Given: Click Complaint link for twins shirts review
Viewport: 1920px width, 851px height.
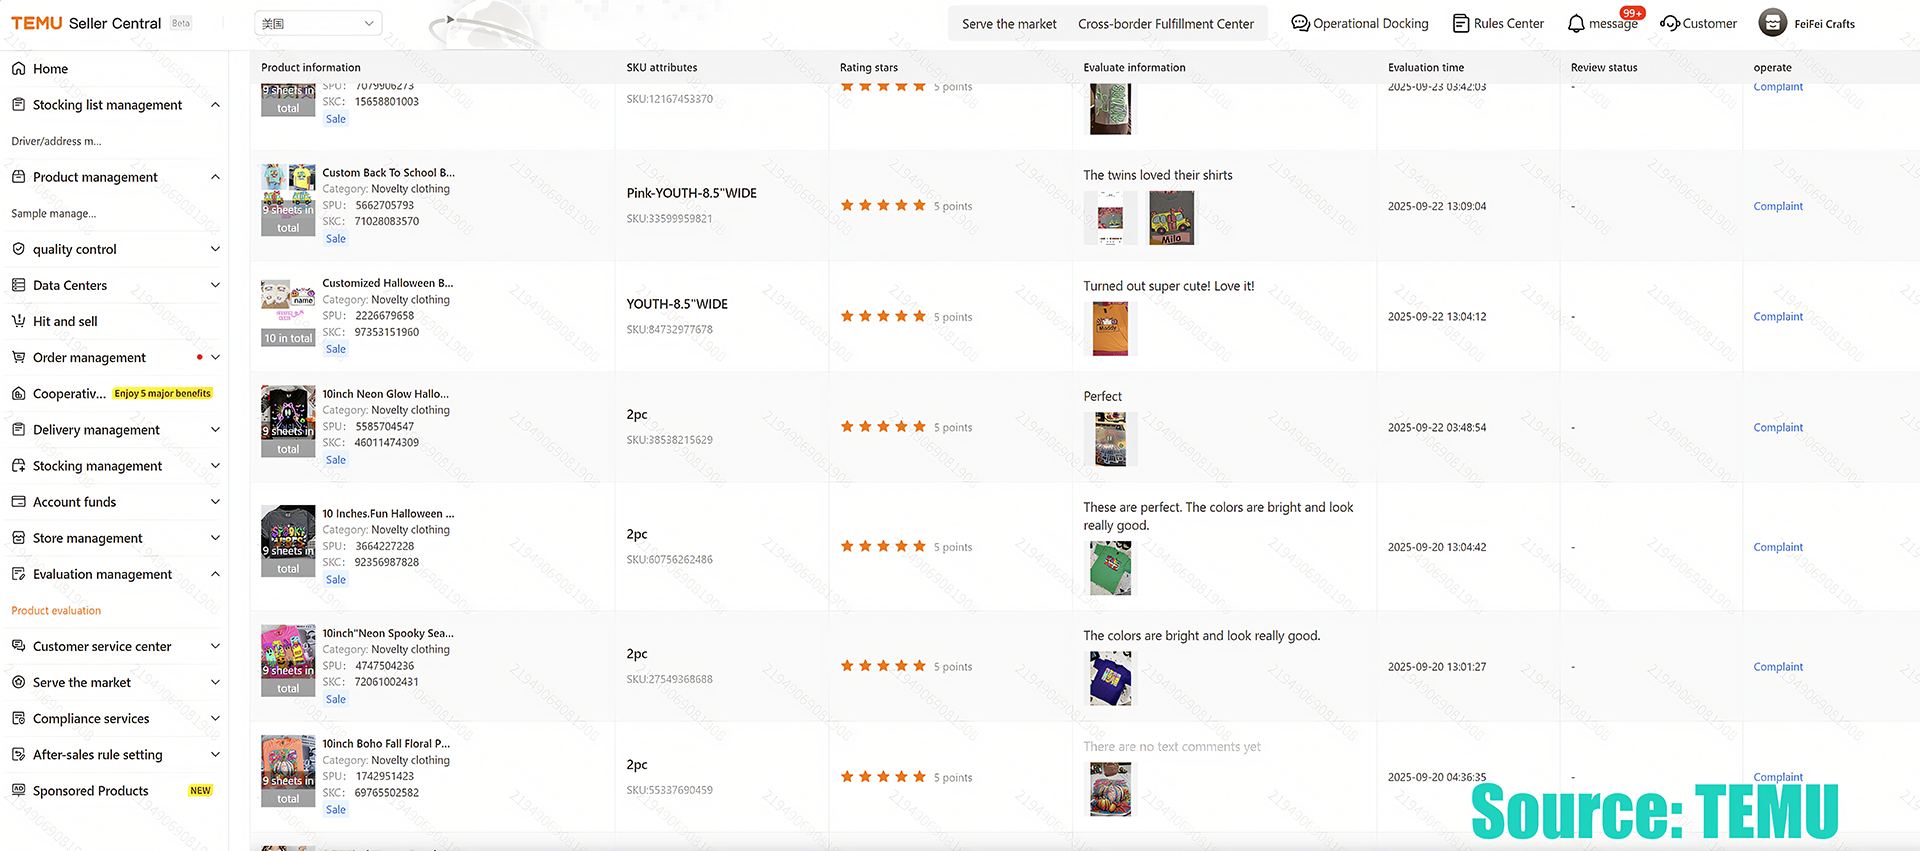Looking at the screenshot, I should (1777, 206).
